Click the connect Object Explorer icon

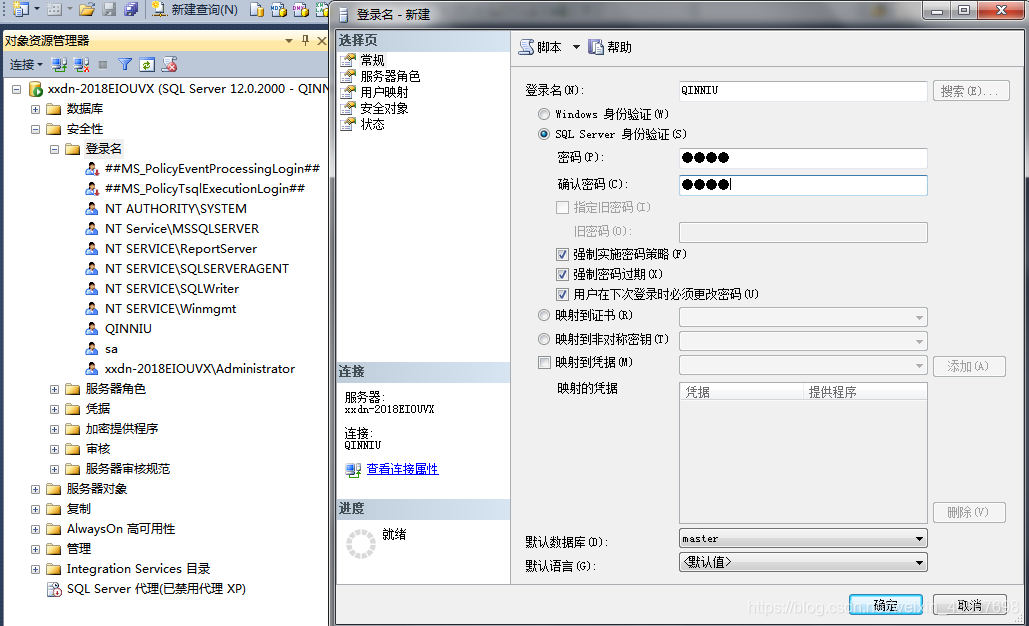tap(59, 64)
